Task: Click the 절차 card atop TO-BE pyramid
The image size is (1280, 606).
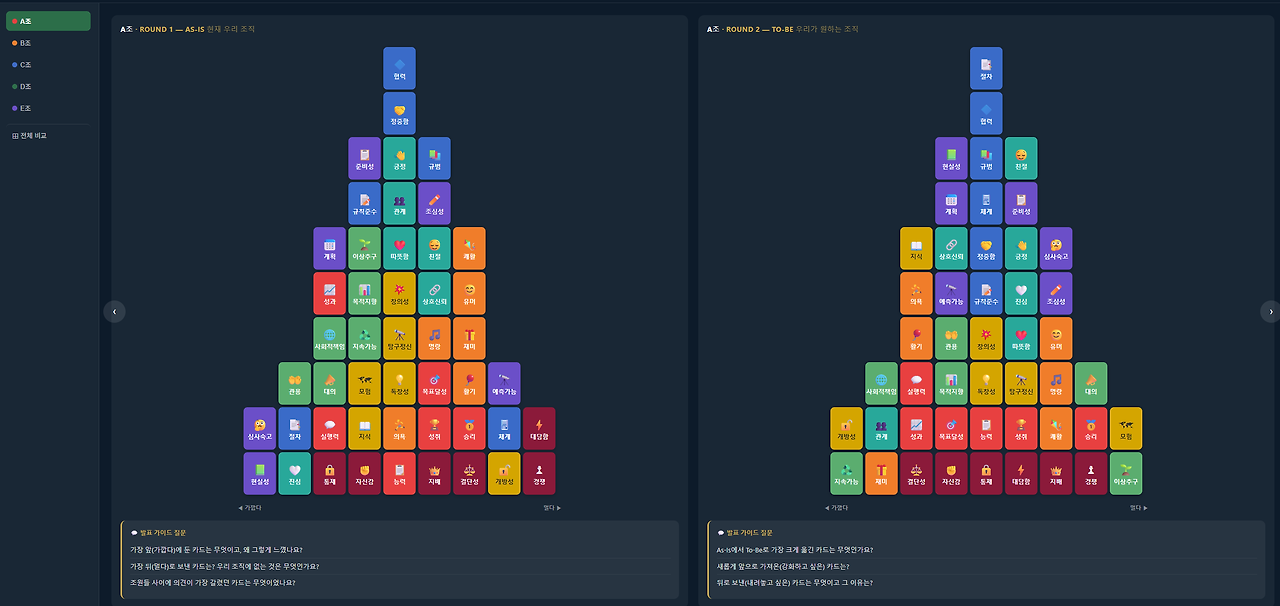Action: tap(986, 68)
